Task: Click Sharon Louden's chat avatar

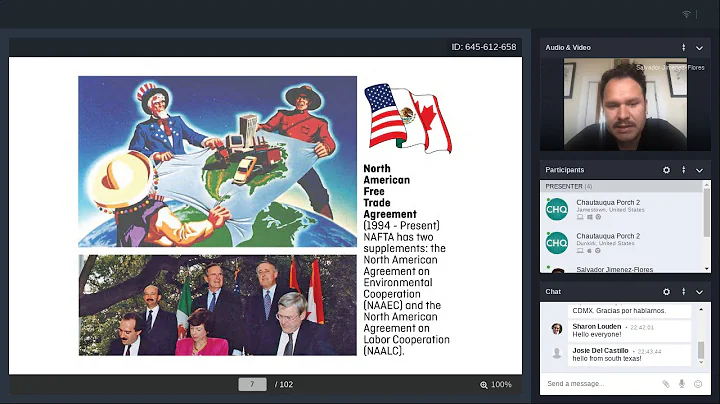Action: pos(557,329)
